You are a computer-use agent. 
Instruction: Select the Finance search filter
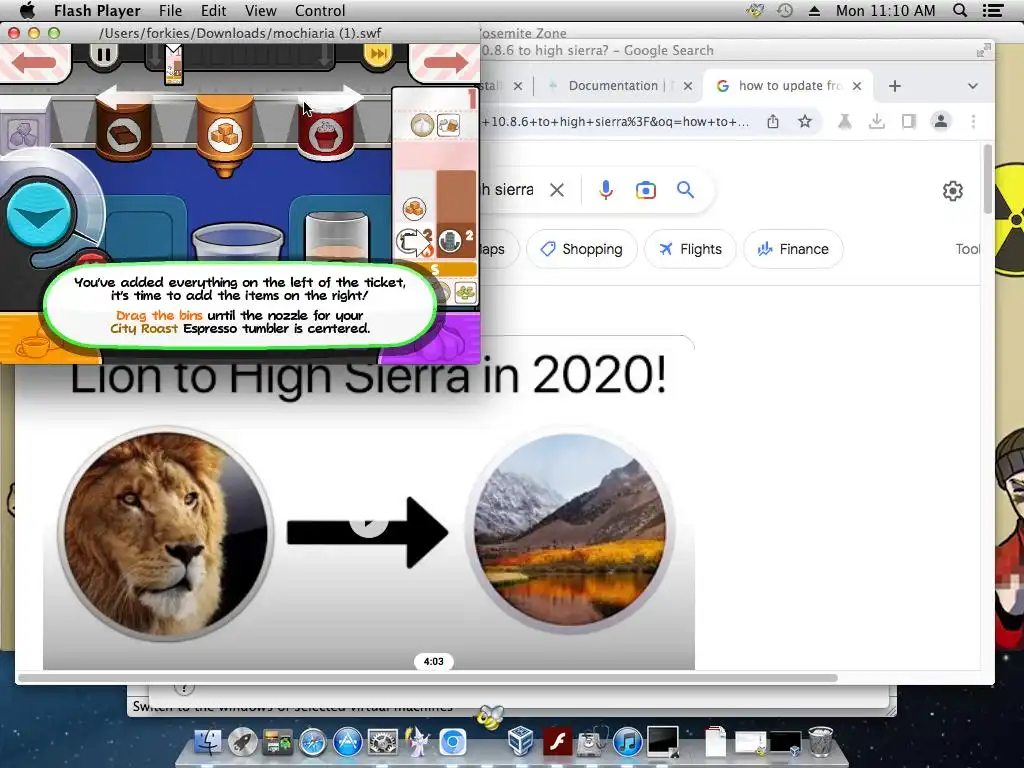(x=793, y=249)
